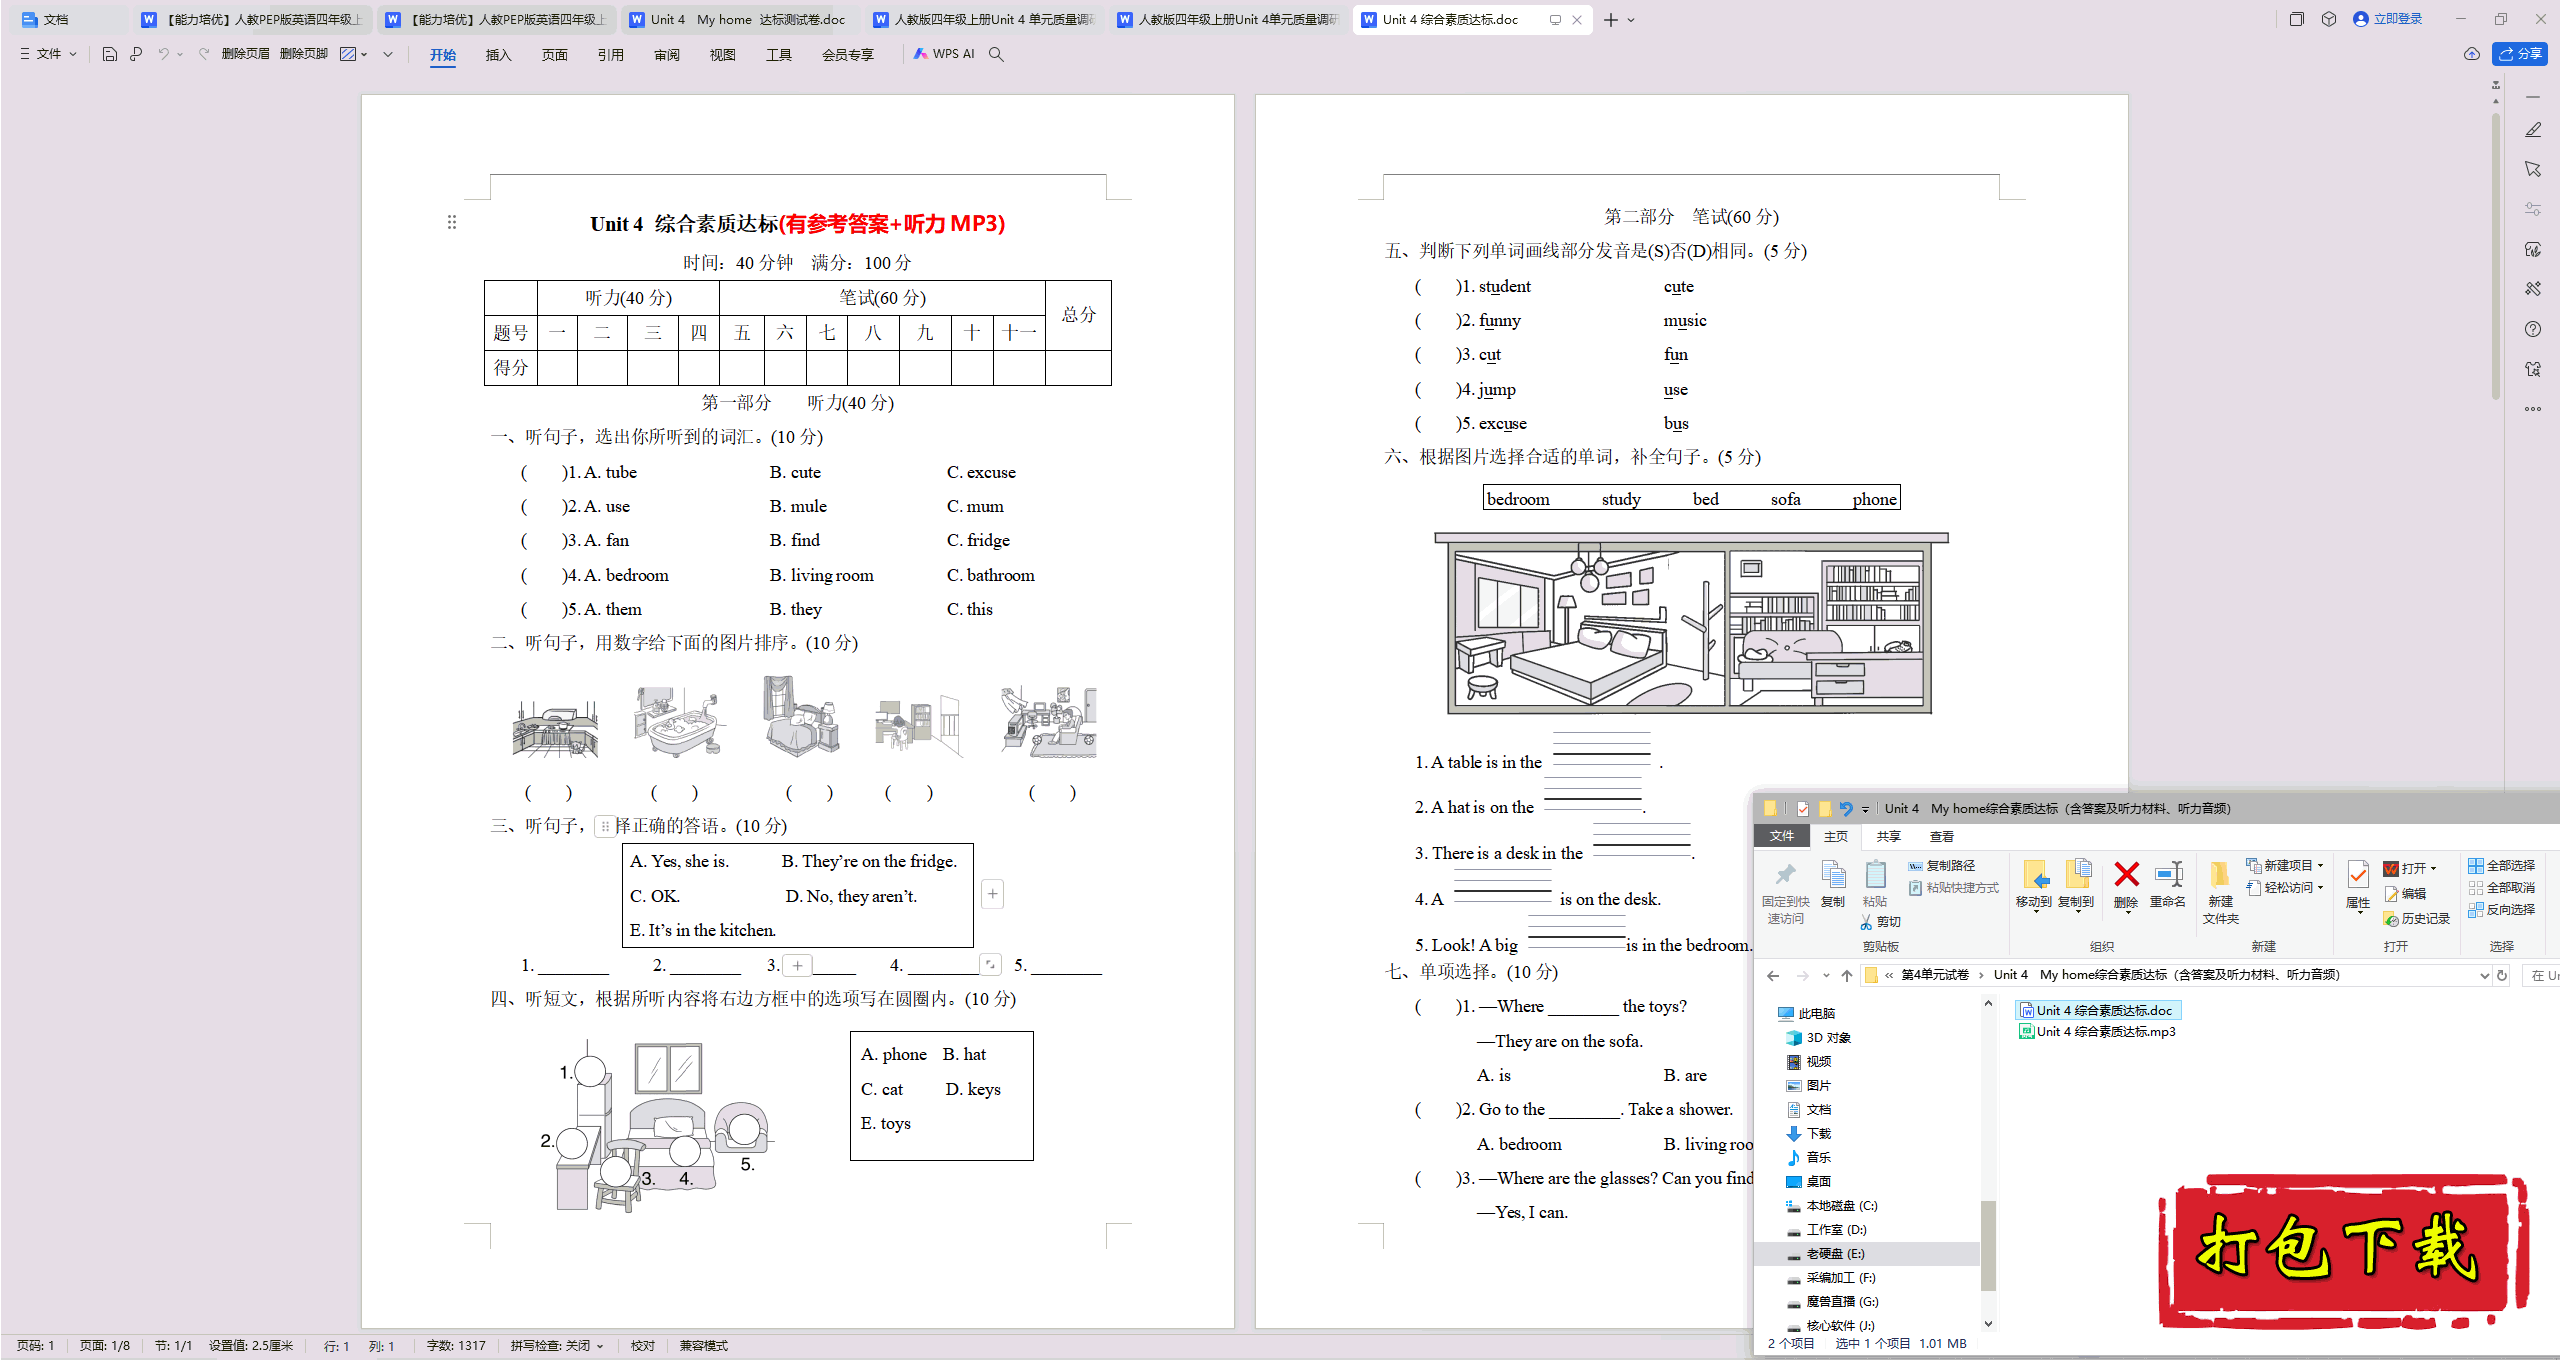This screenshot has height=1360, width=2560.
Task: Select Unit 4 综合素质达标.mp3 file
Action: [x=2097, y=1032]
